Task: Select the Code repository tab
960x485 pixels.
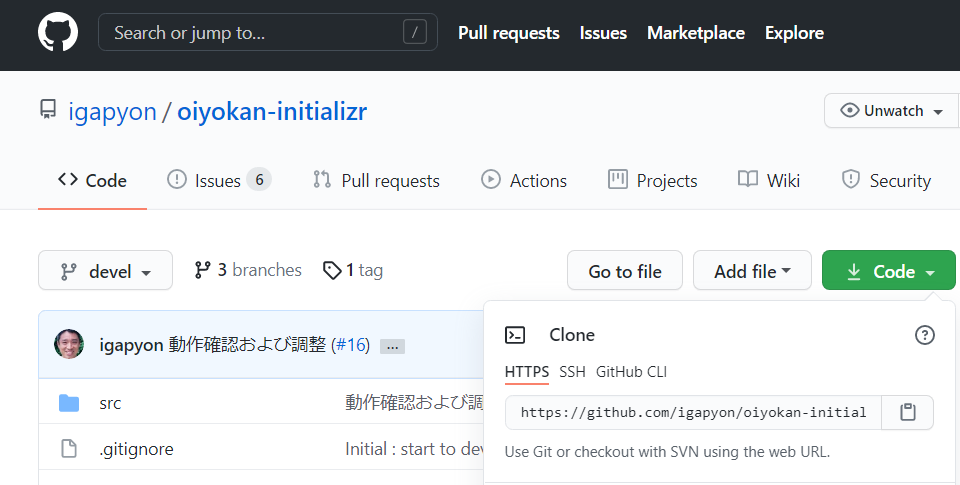Action: (92, 181)
